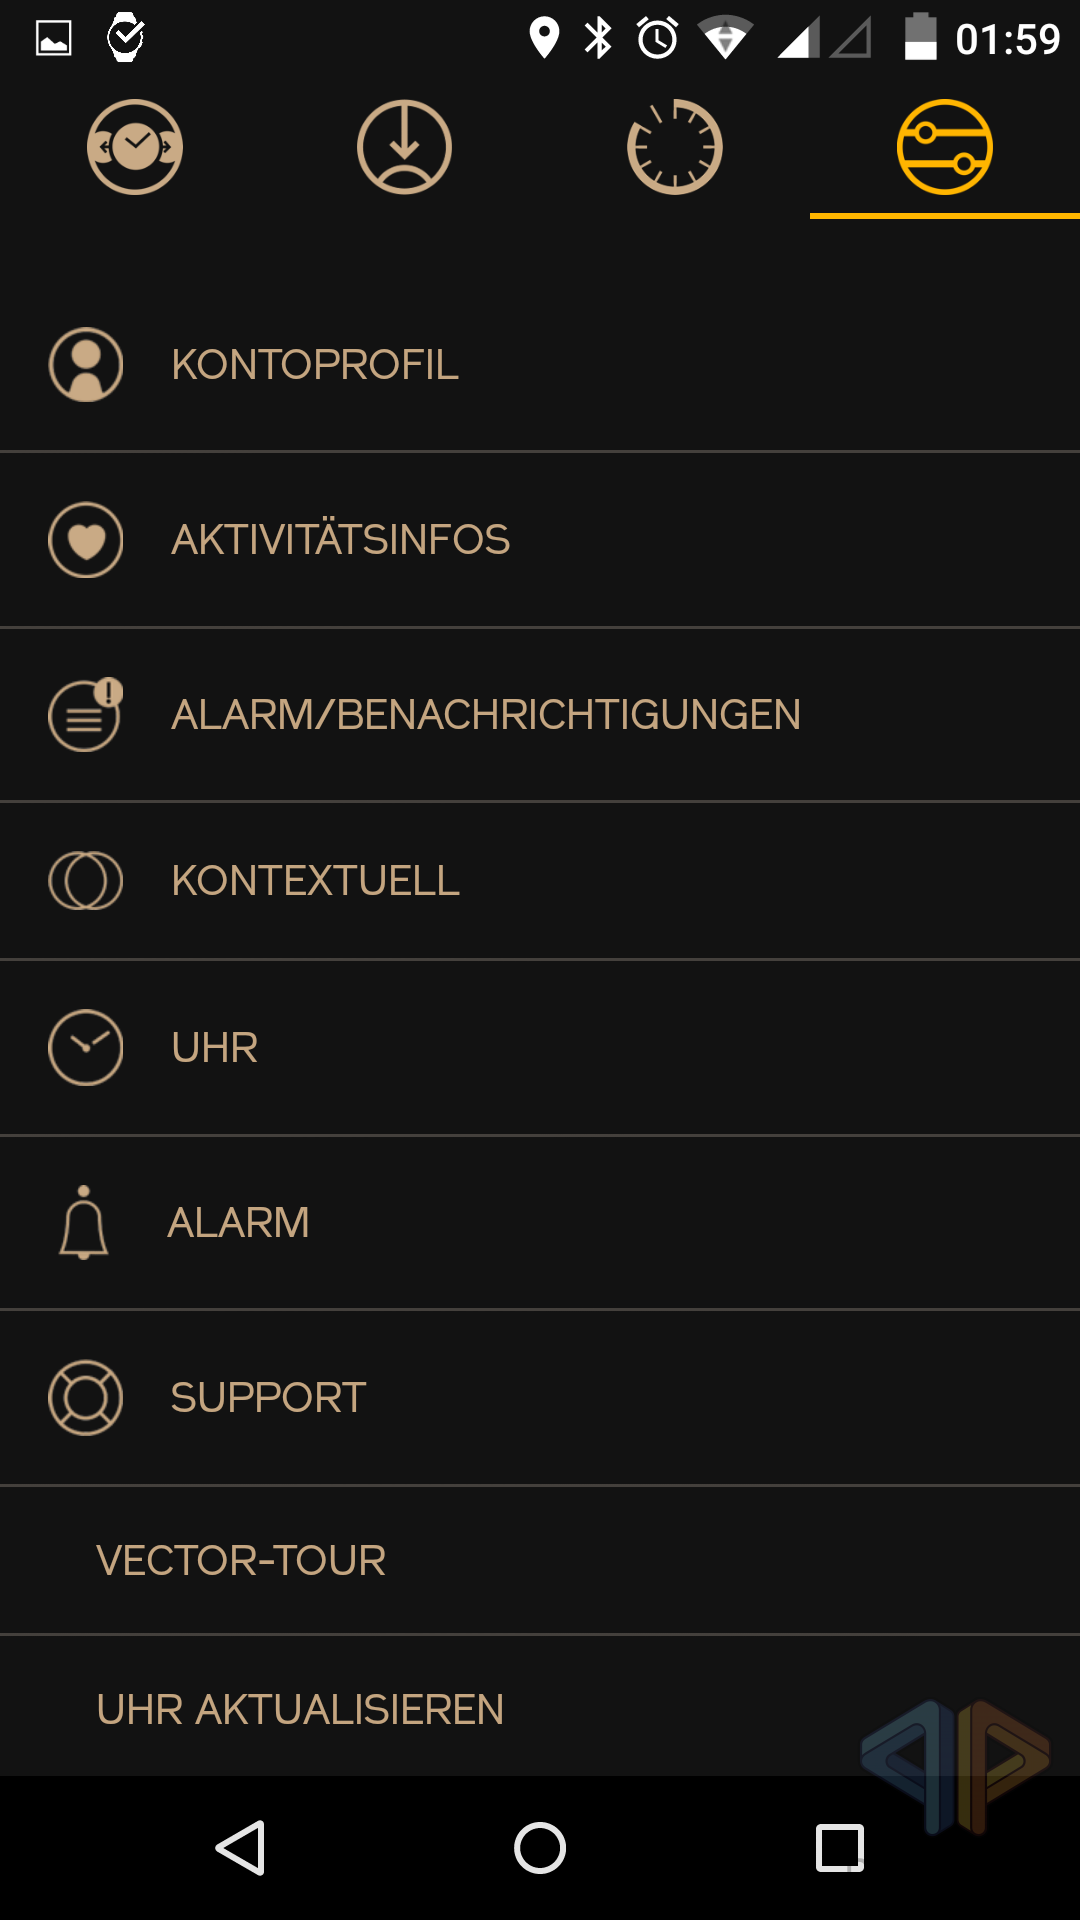The image size is (1080, 1920).
Task: Open the watch face tab icon
Action: (135, 147)
